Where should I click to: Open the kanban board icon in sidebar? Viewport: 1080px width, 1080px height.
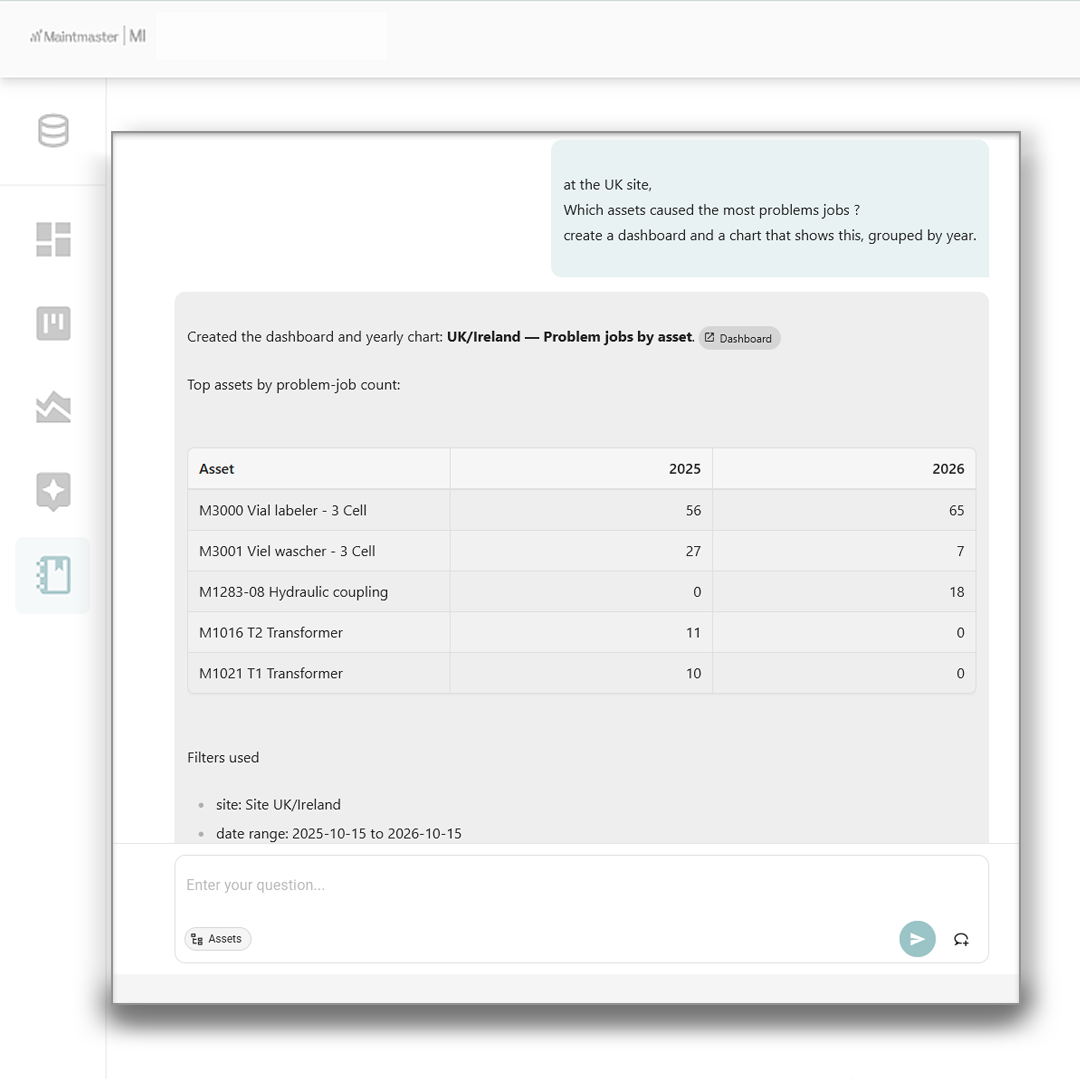(53, 323)
